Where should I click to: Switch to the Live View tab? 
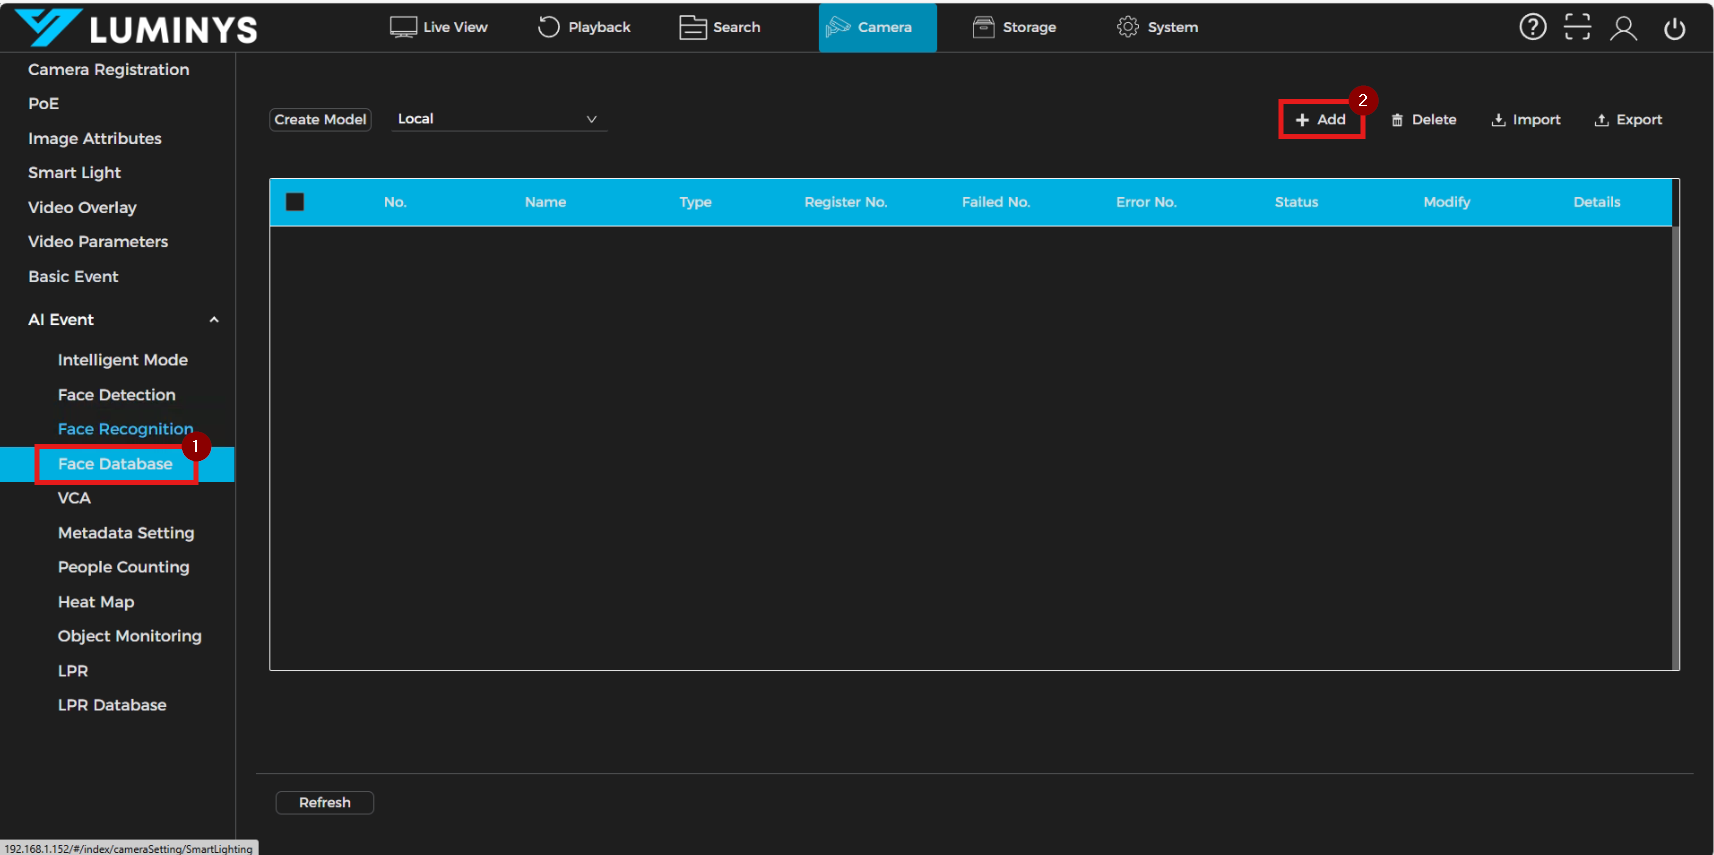(x=439, y=27)
